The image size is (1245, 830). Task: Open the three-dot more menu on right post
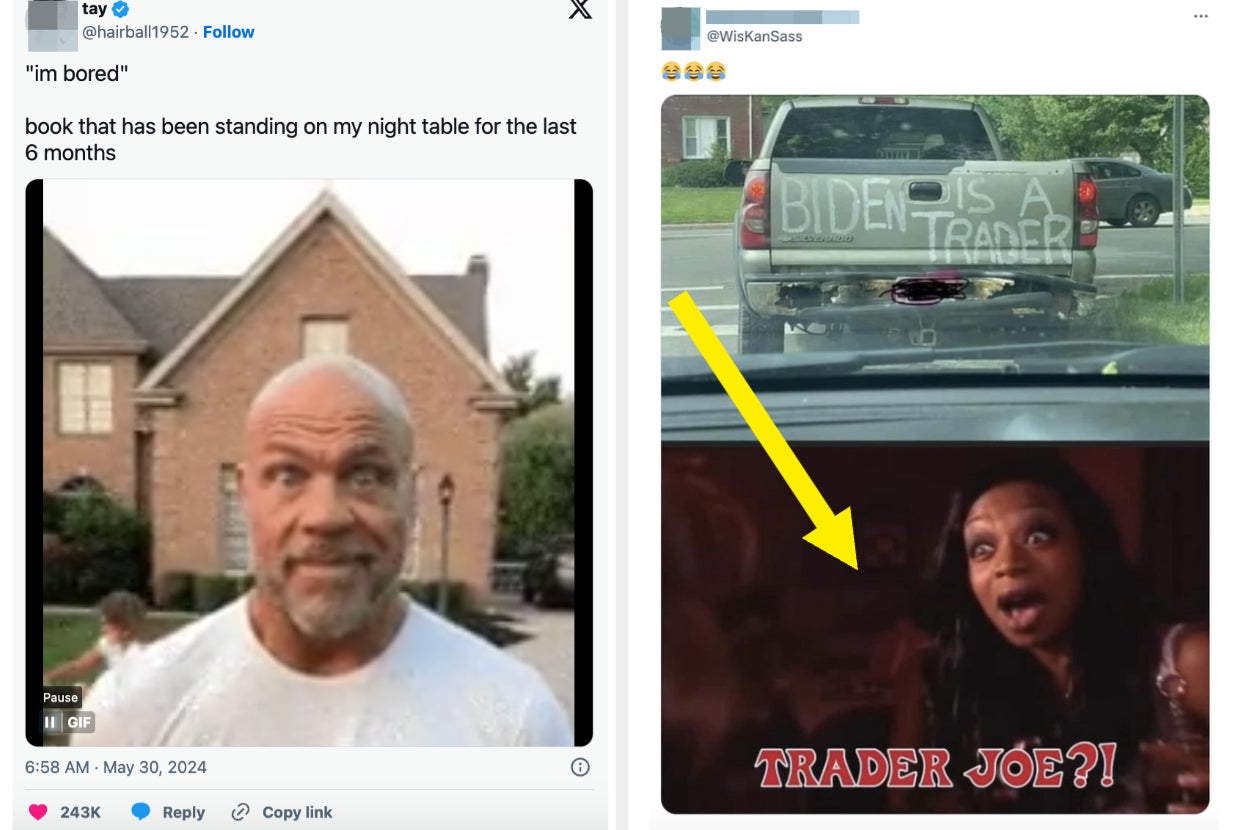coord(1201,16)
